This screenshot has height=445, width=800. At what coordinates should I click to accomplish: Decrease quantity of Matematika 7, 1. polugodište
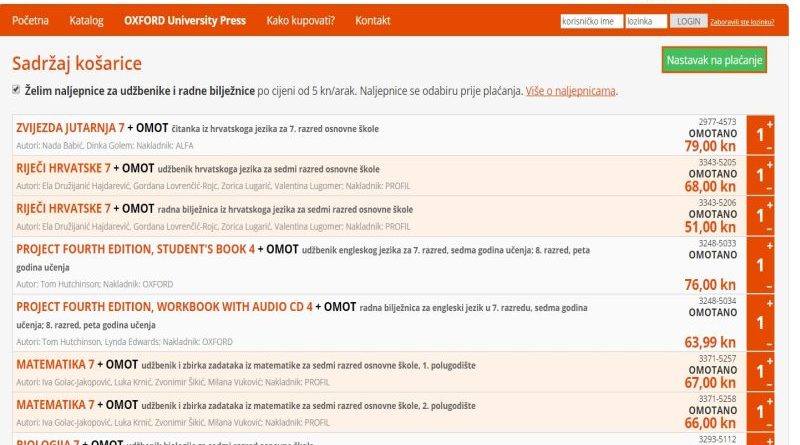pos(769,385)
